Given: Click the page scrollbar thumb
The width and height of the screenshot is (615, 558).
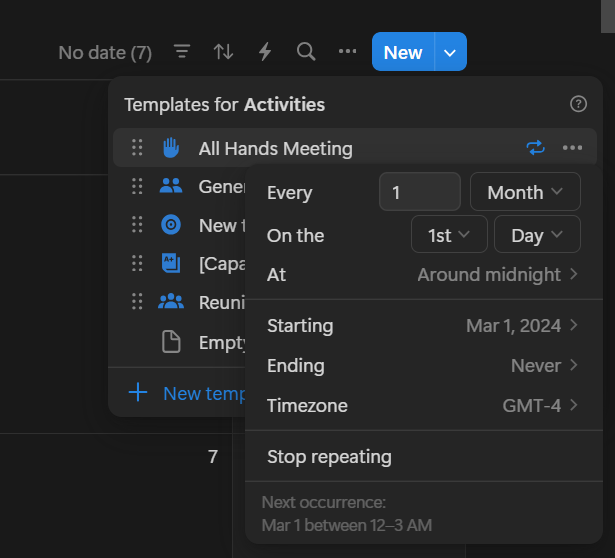Looking at the screenshot, I should click(x=608, y=16).
